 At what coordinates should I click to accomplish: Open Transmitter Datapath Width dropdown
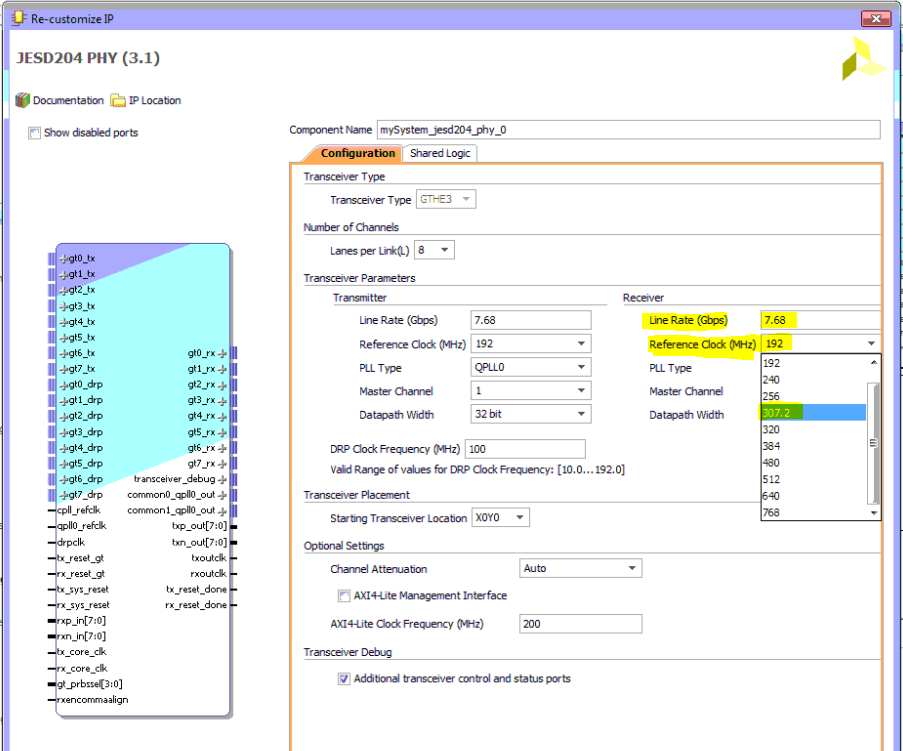tap(531, 414)
